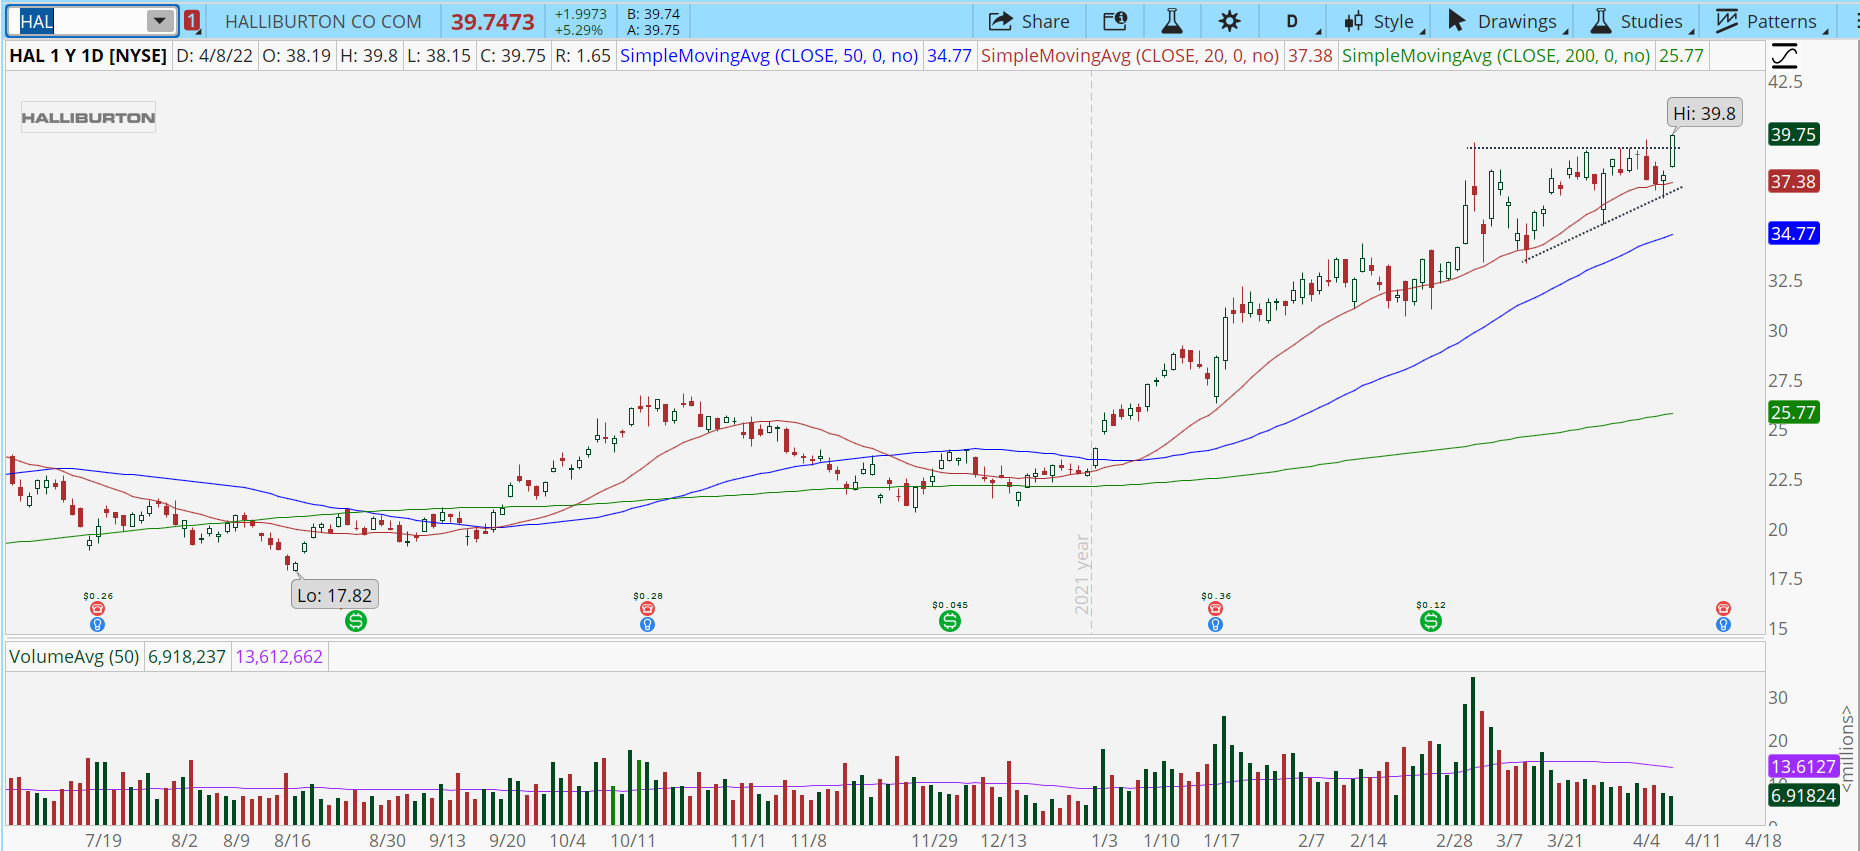Click the SimpleMovingAvg (CLOSE, 20, 0, no) label
This screenshot has width=1860, height=851.
1130,56
